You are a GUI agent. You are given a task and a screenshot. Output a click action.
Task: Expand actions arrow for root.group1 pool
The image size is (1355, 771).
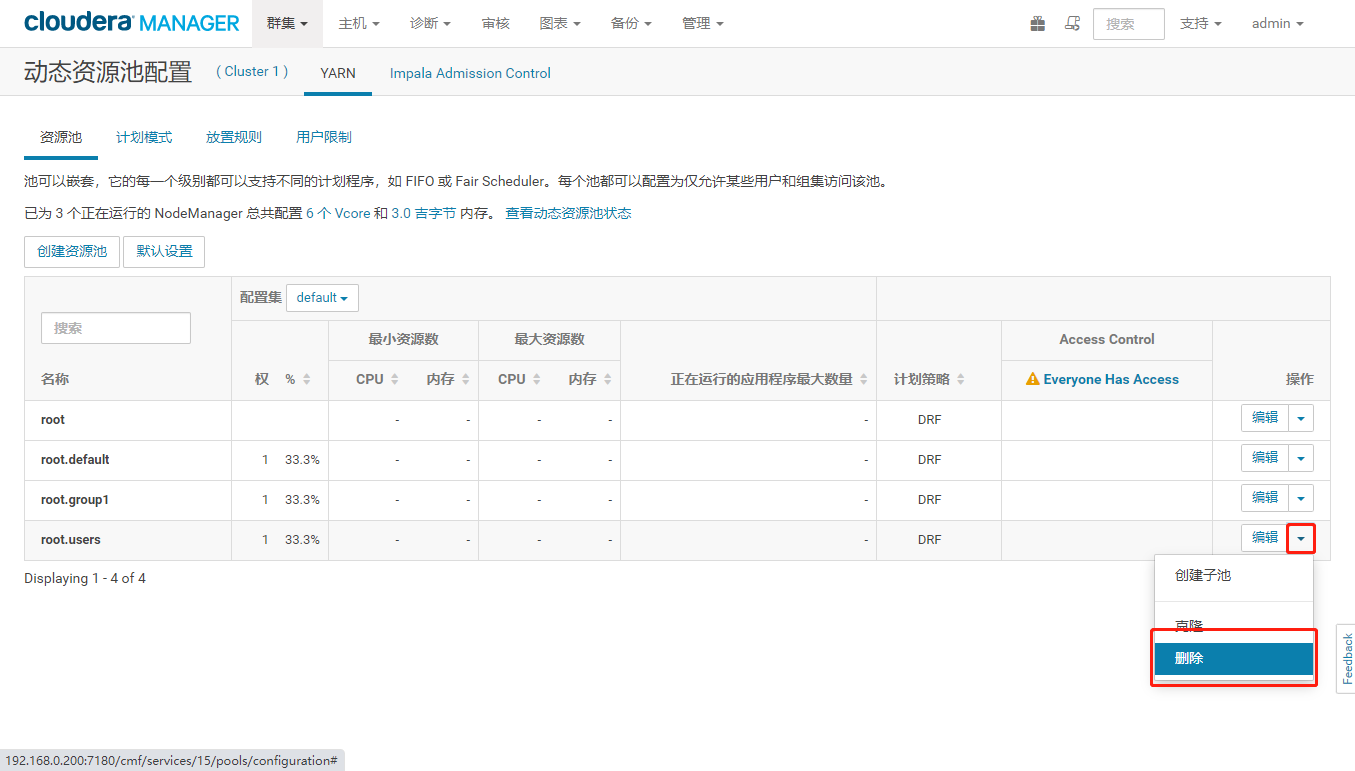tap(1301, 498)
